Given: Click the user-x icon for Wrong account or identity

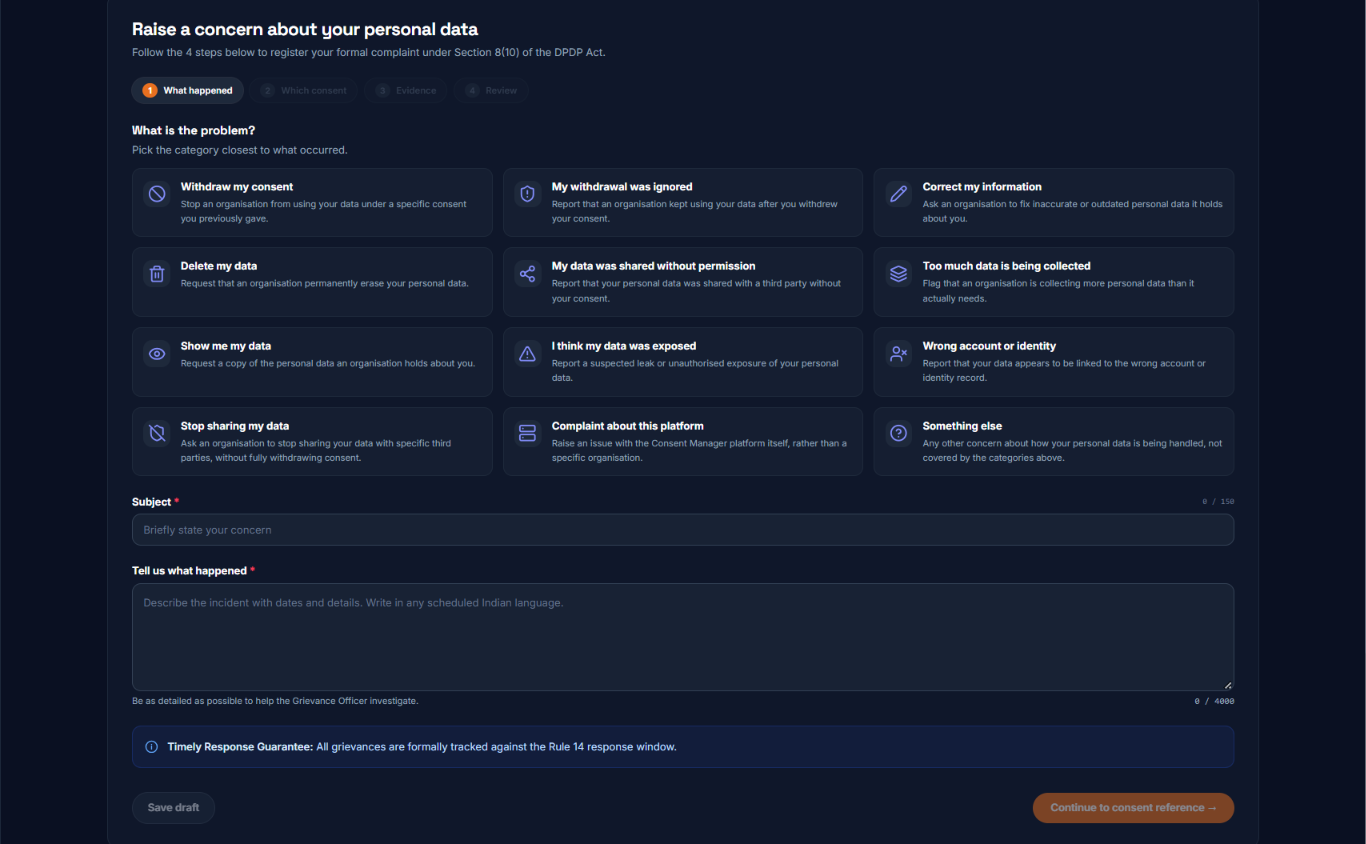Looking at the screenshot, I should (x=899, y=354).
